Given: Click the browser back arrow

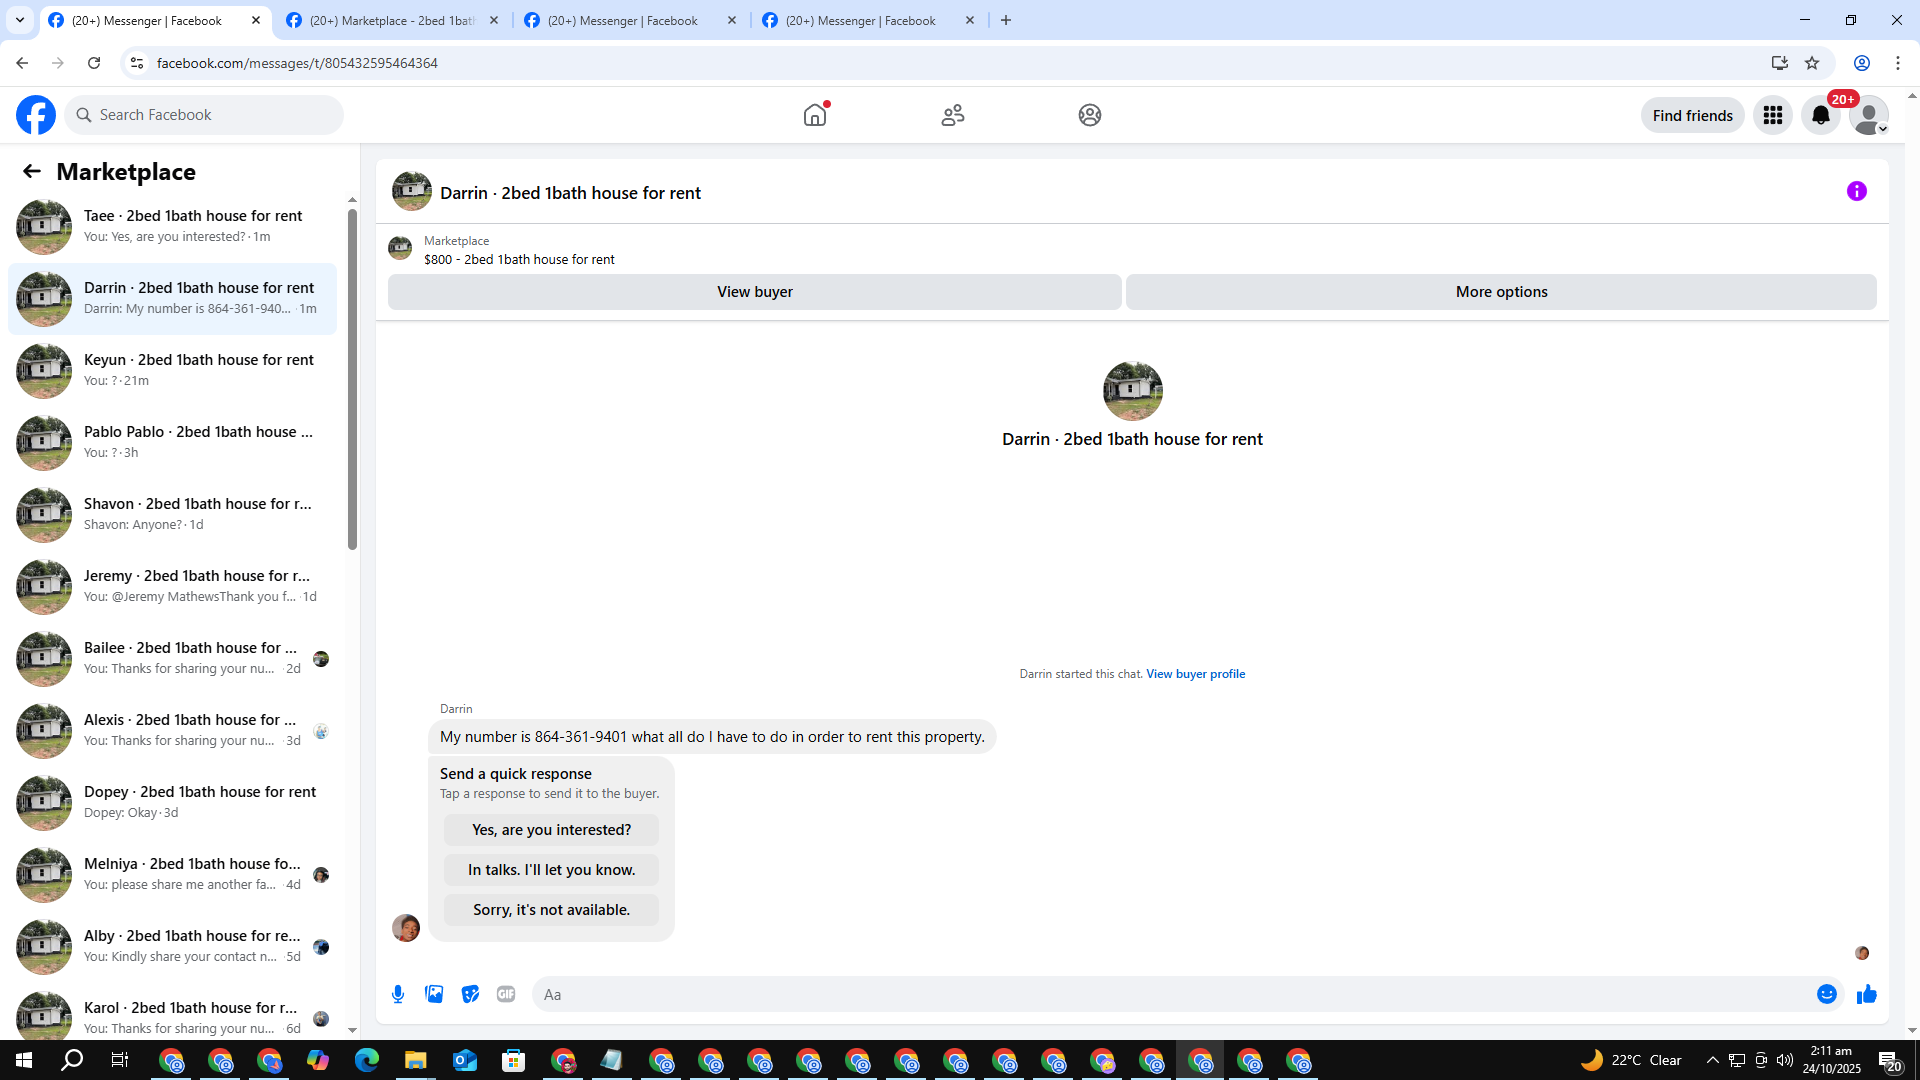Looking at the screenshot, I should click(x=22, y=63).
